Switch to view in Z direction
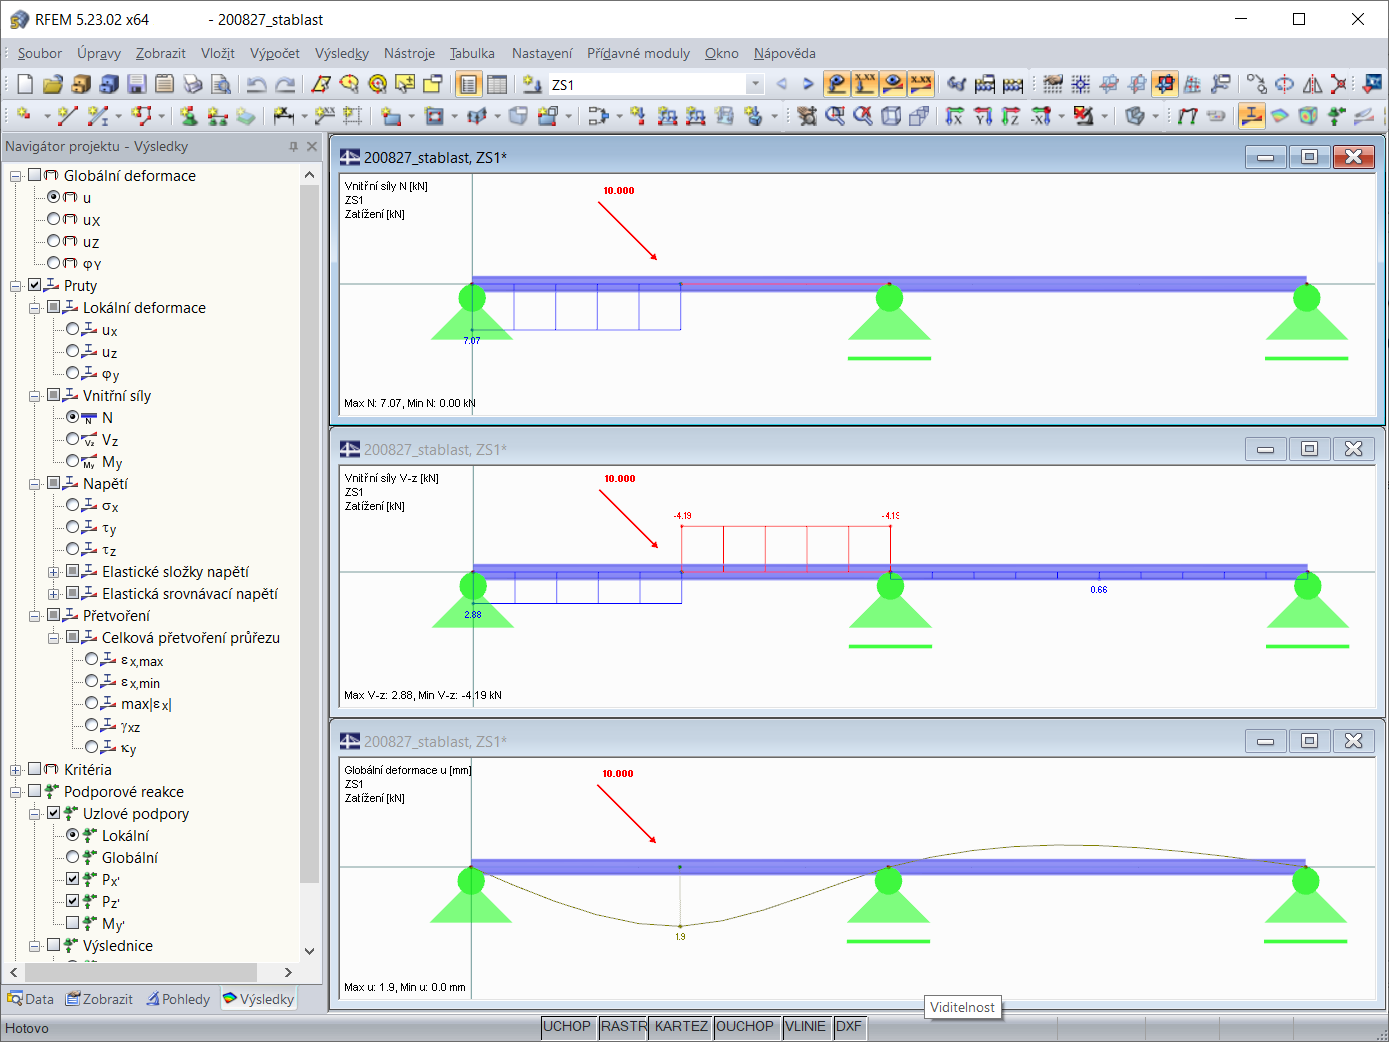Screen dimensions: 1389x1042 tap(1011, 116)
